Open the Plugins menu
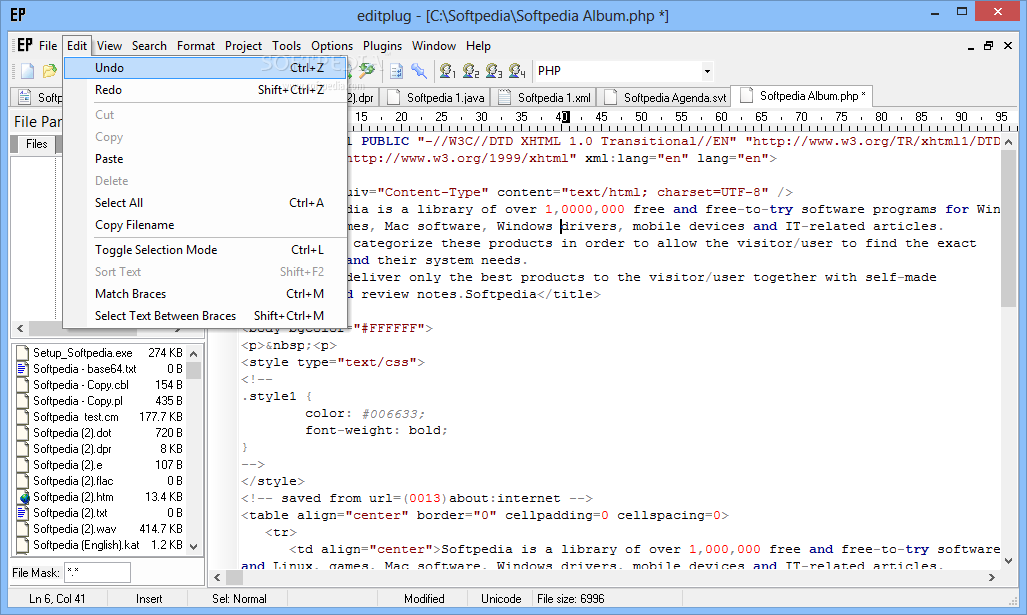This screenshot has height=615, width=1027. pyautogui.click(x=383, y=45)
